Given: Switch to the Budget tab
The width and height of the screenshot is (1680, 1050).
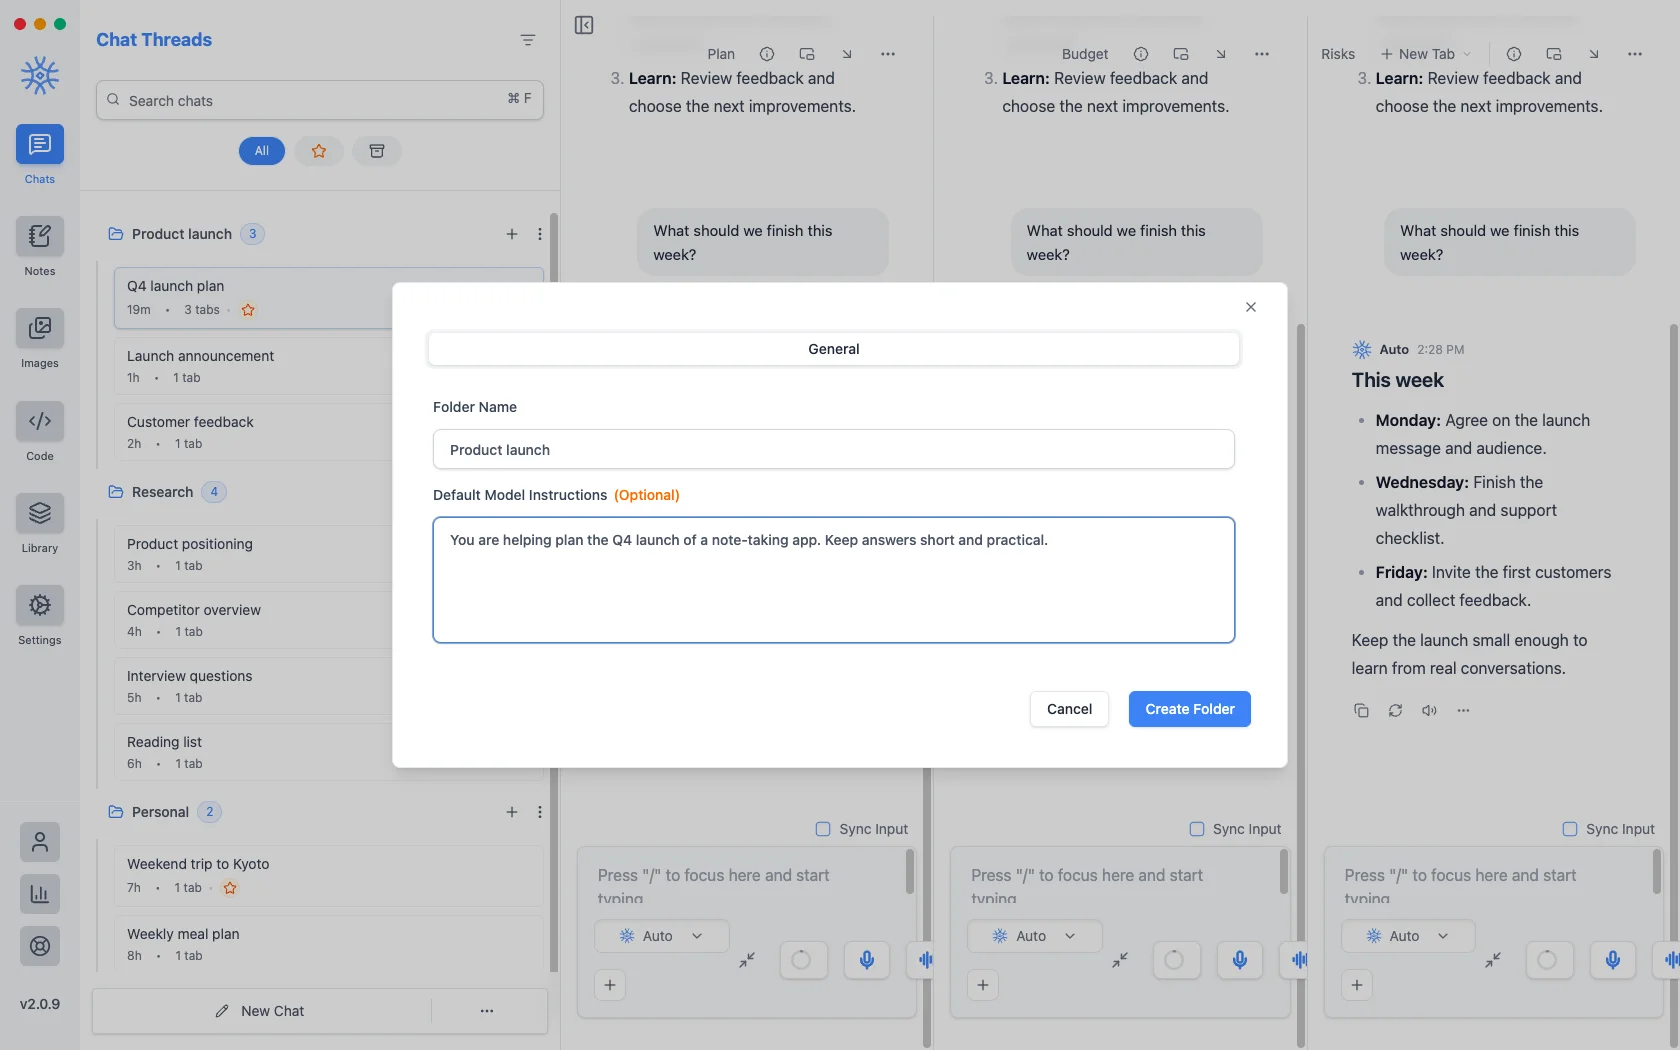Looking at the screenshot, I should pos(1084,54).
